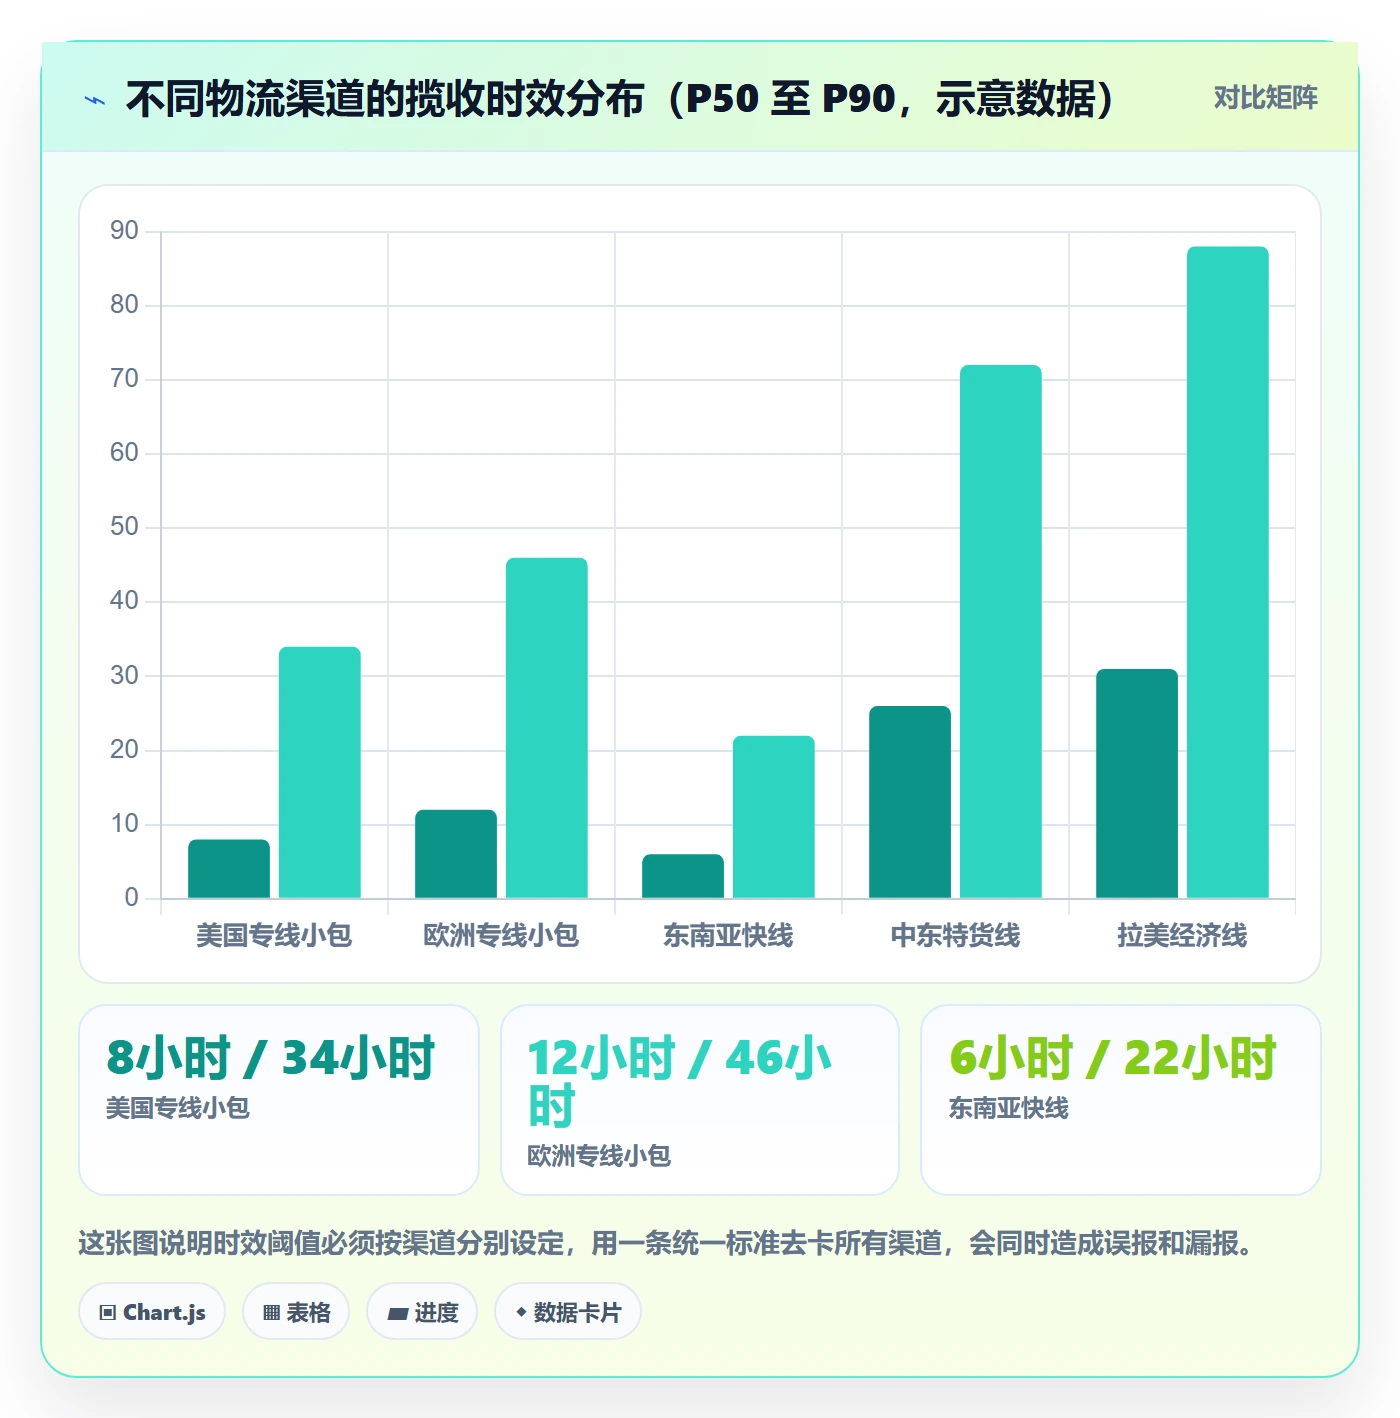Select the 表格 tag chip
The image size is (1400, 1418).
tap(296, 1312)
